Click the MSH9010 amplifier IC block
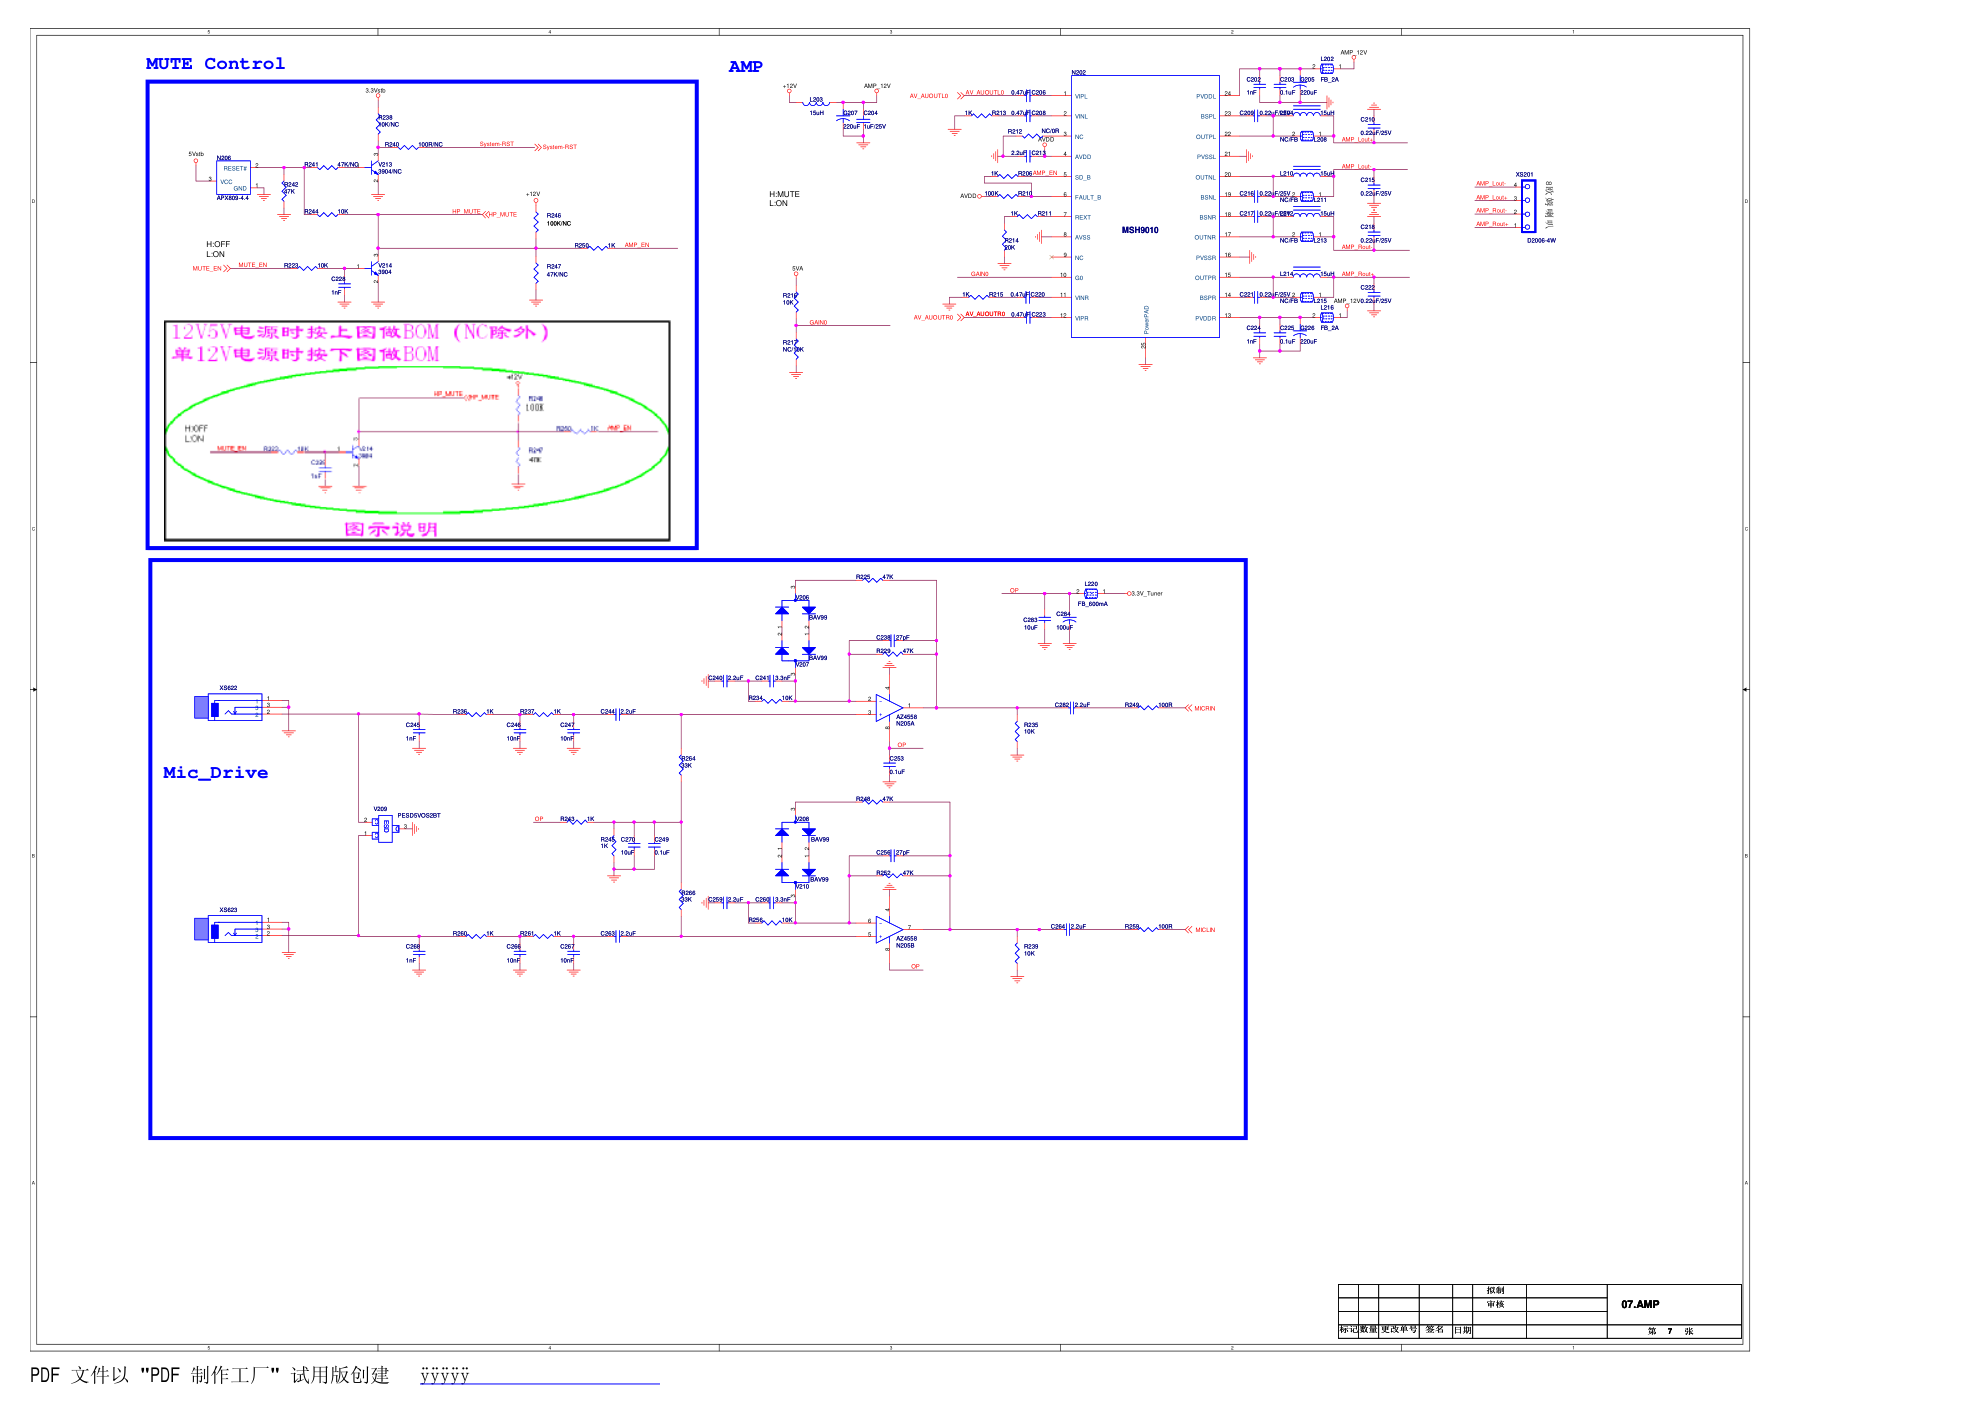The height and width of the screenshot is (1402, 1984). pyautogui.click(x=1145, y=206)
